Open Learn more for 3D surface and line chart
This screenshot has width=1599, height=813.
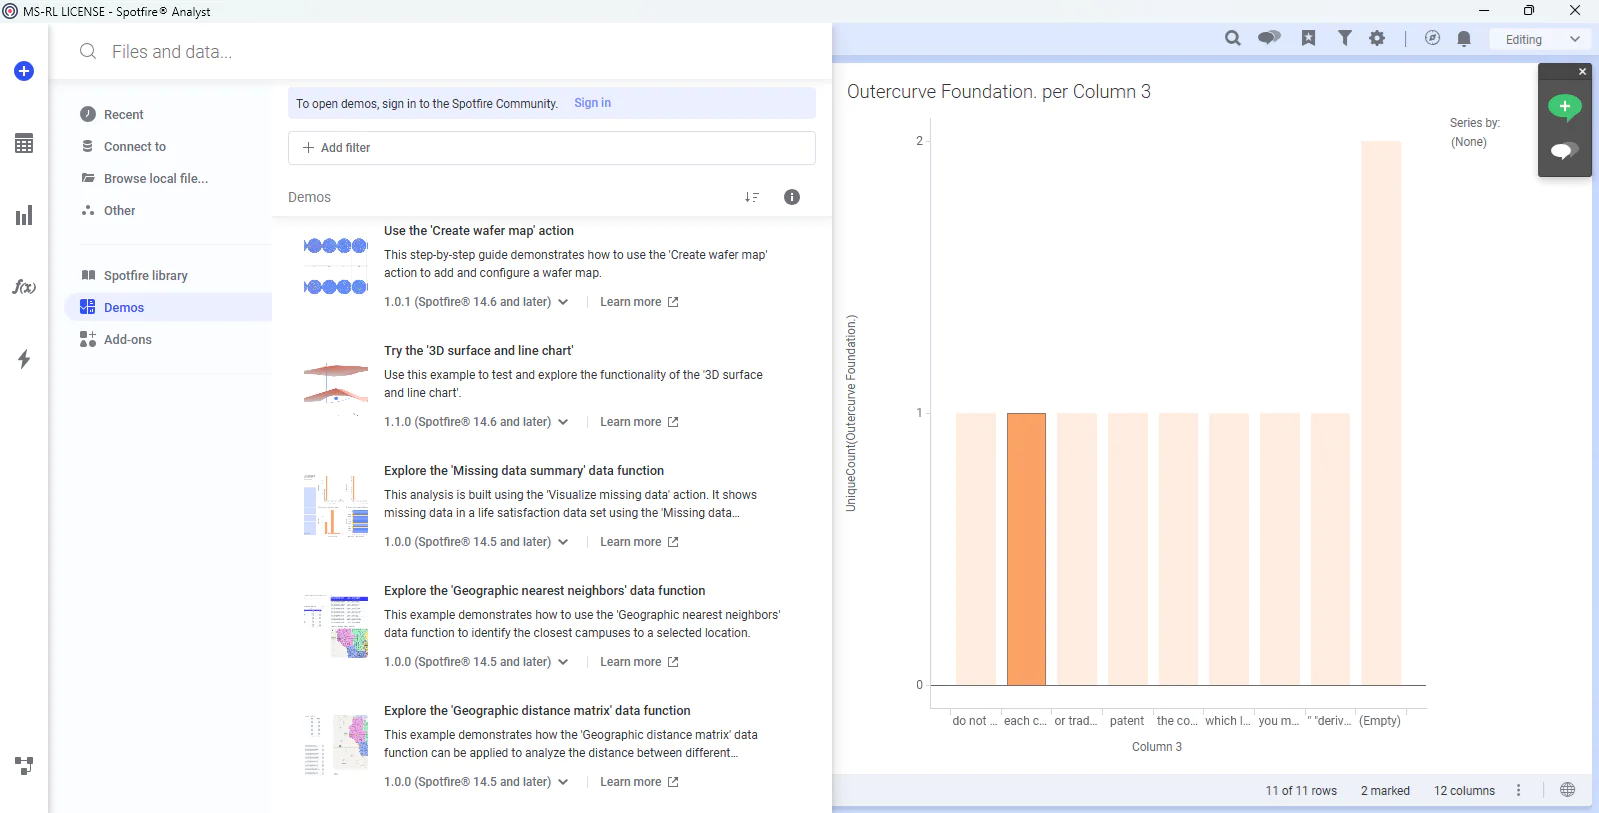click(639, 422)
